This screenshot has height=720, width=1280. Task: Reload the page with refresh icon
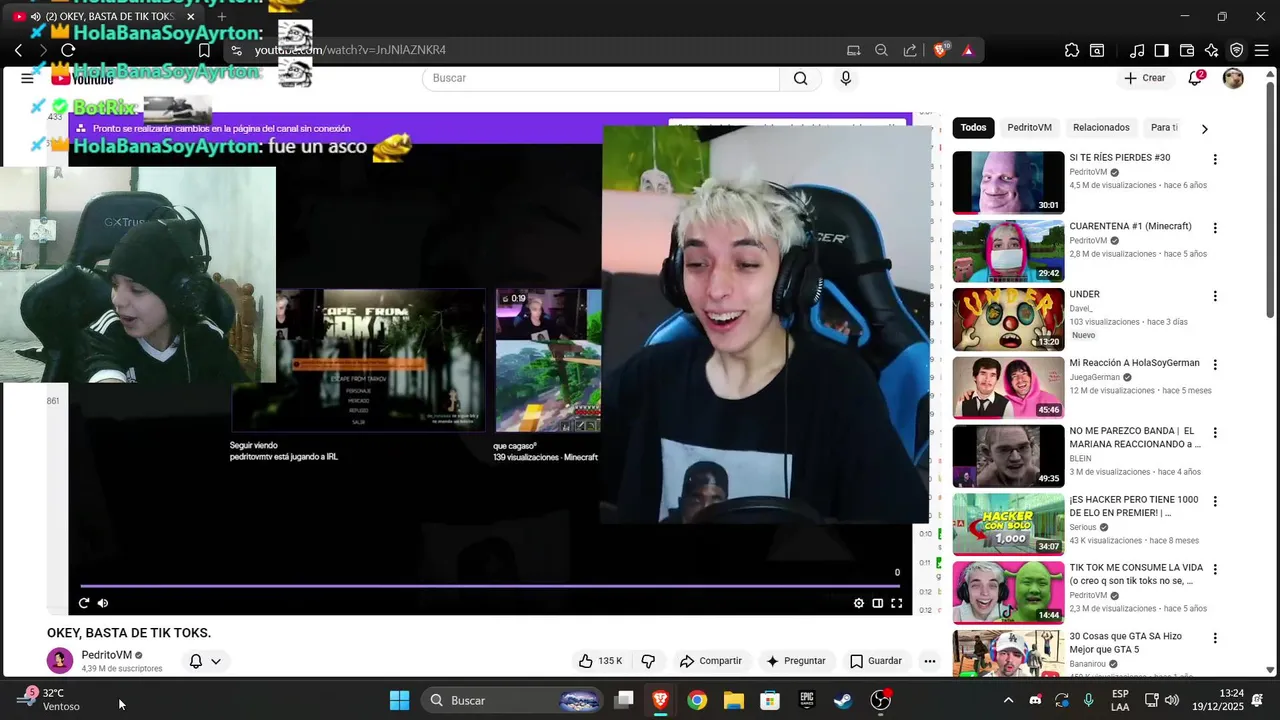click(68, 50)
